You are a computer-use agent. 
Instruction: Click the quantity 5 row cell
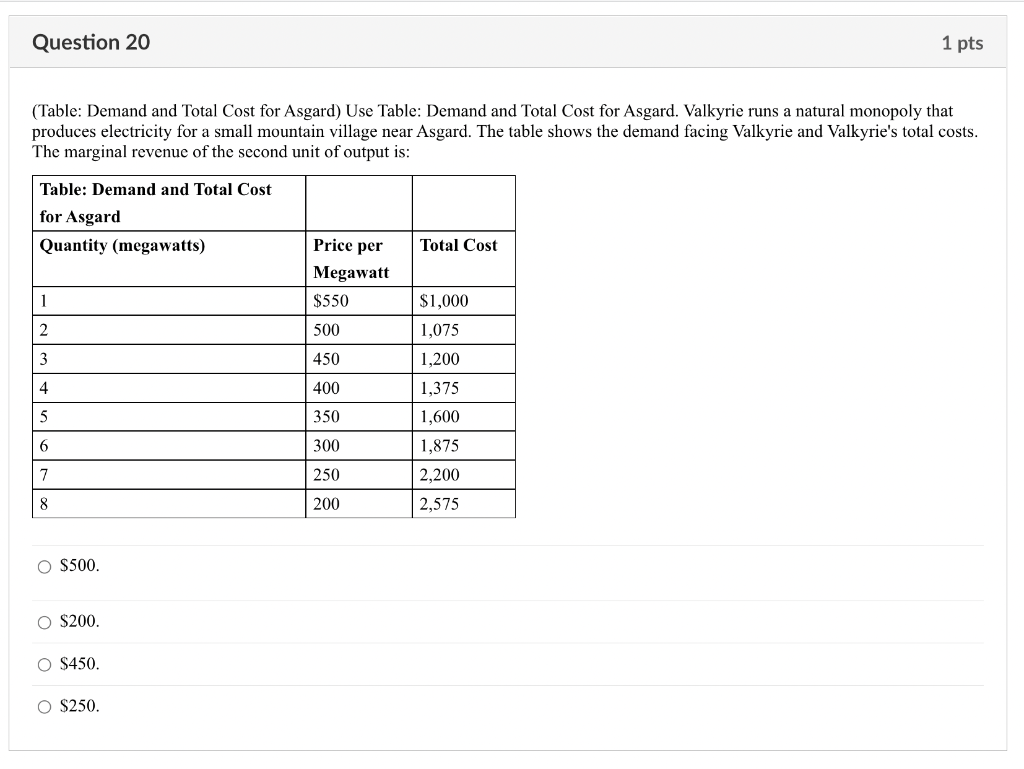(x=41, y=416)
